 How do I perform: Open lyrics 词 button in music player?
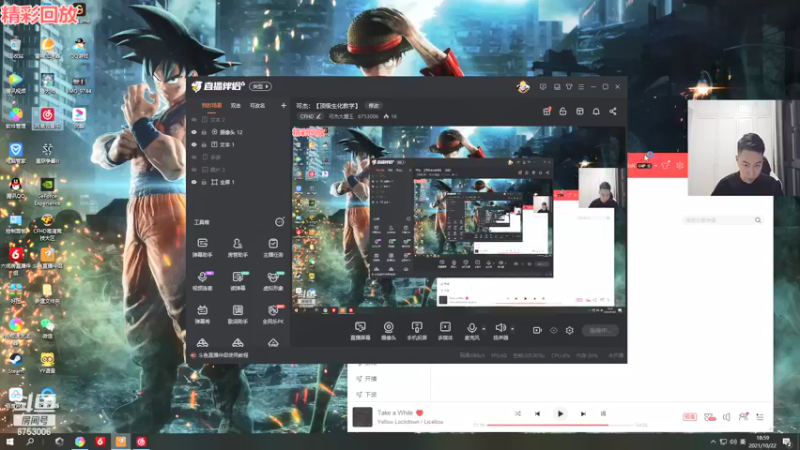point(603,414)
